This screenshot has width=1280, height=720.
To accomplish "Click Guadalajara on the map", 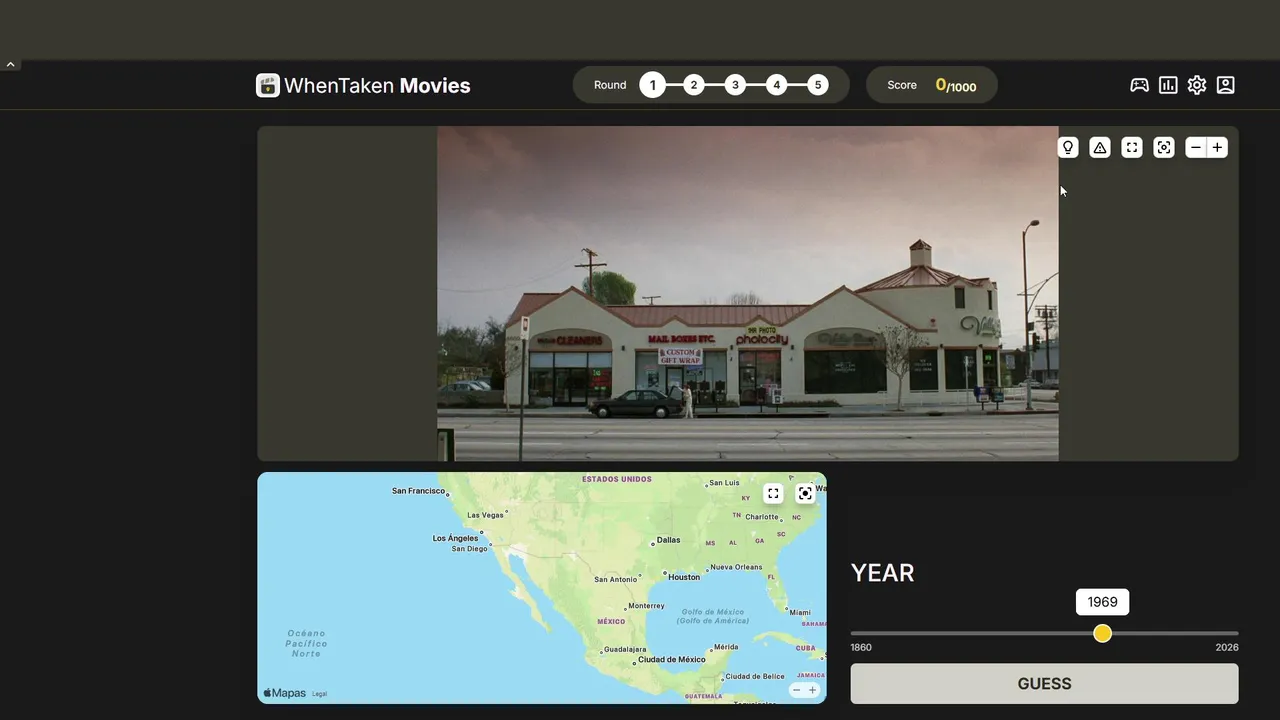I will 625,649.
